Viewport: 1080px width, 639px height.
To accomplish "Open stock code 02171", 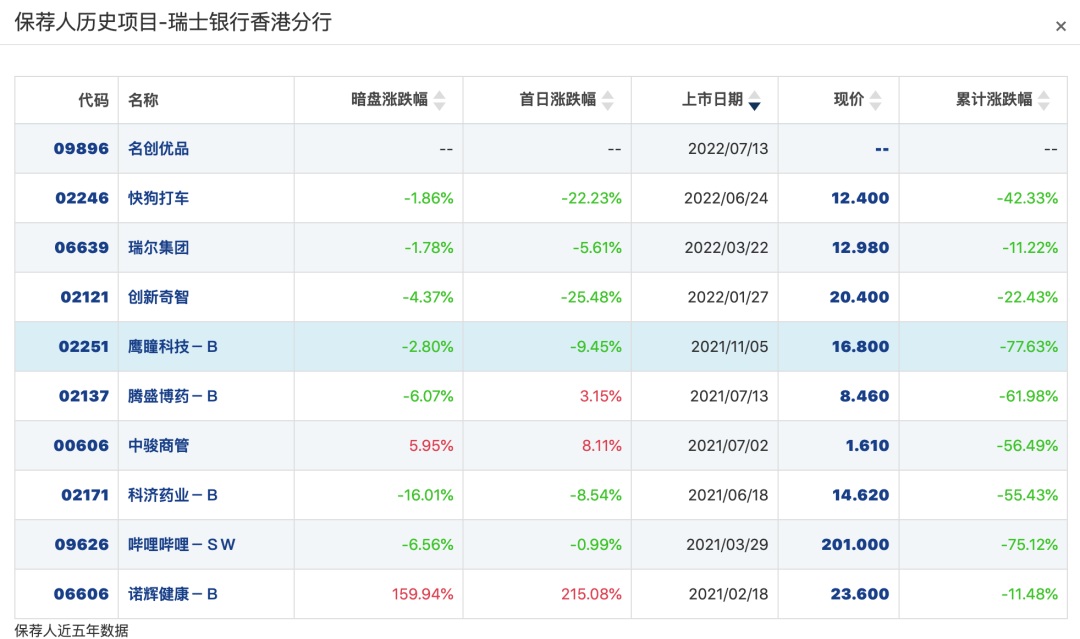I will [x=85, y=495].
